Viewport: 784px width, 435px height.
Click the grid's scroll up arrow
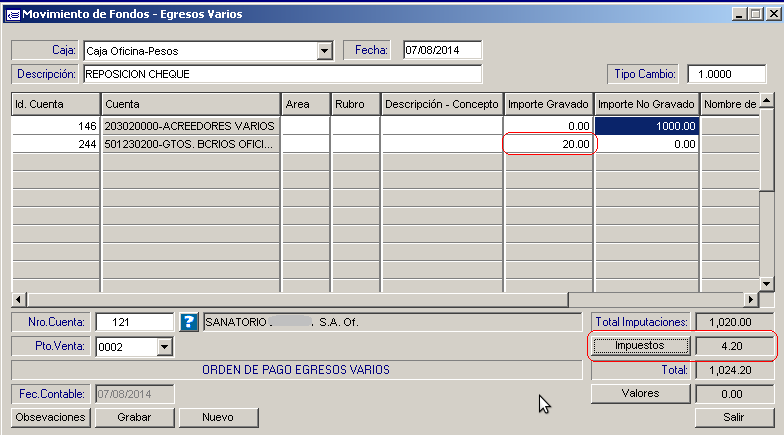(766, 100)
